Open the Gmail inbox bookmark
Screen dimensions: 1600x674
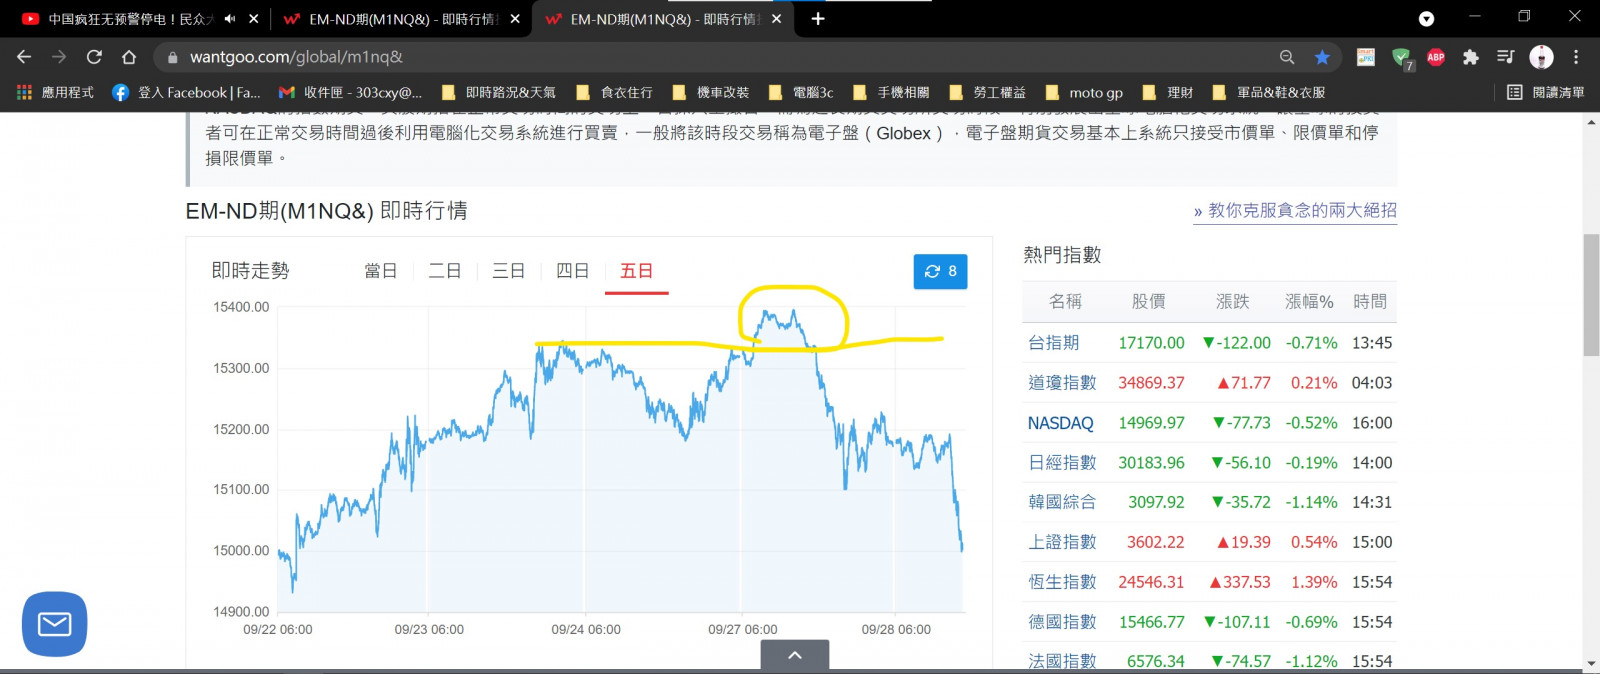[x=350, y=92]
